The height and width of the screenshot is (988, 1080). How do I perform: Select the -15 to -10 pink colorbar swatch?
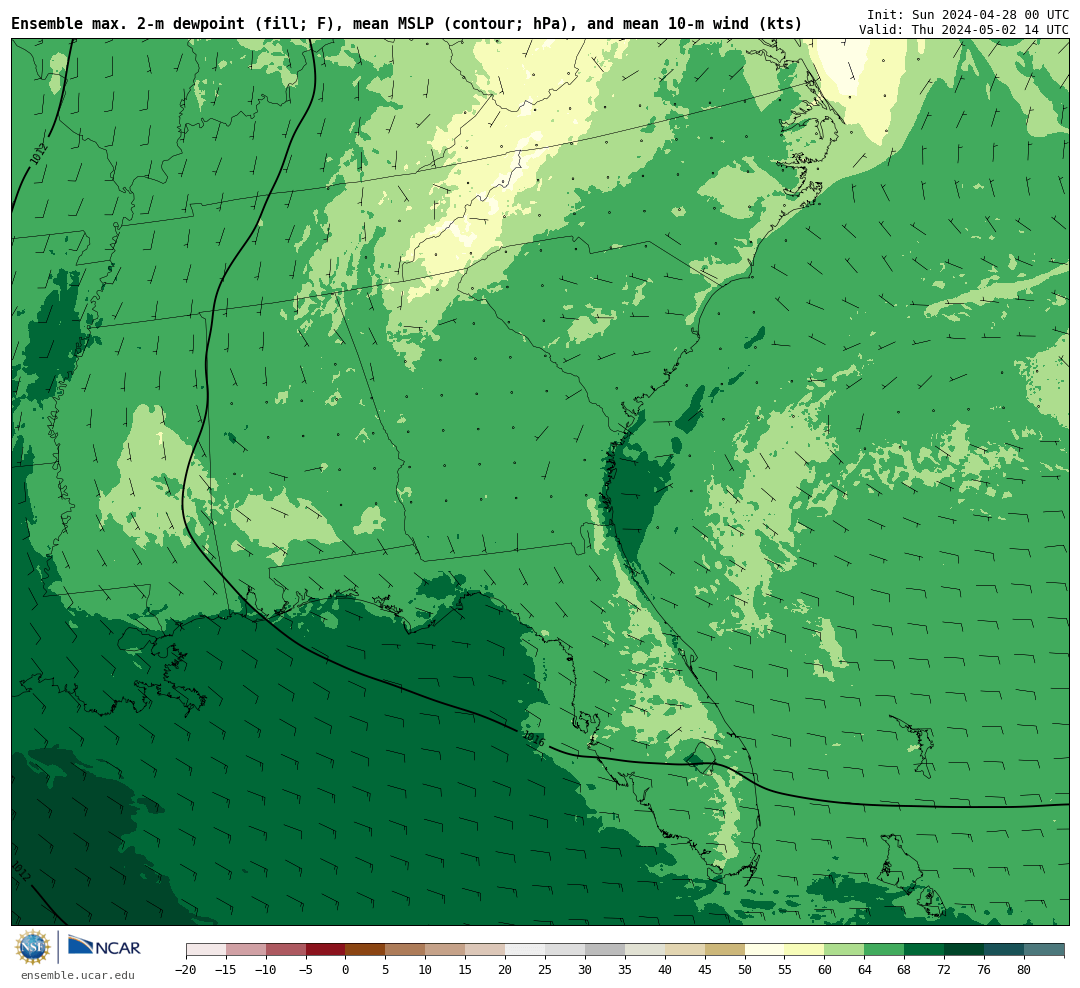pyautogui.click(x=246, y=950)
